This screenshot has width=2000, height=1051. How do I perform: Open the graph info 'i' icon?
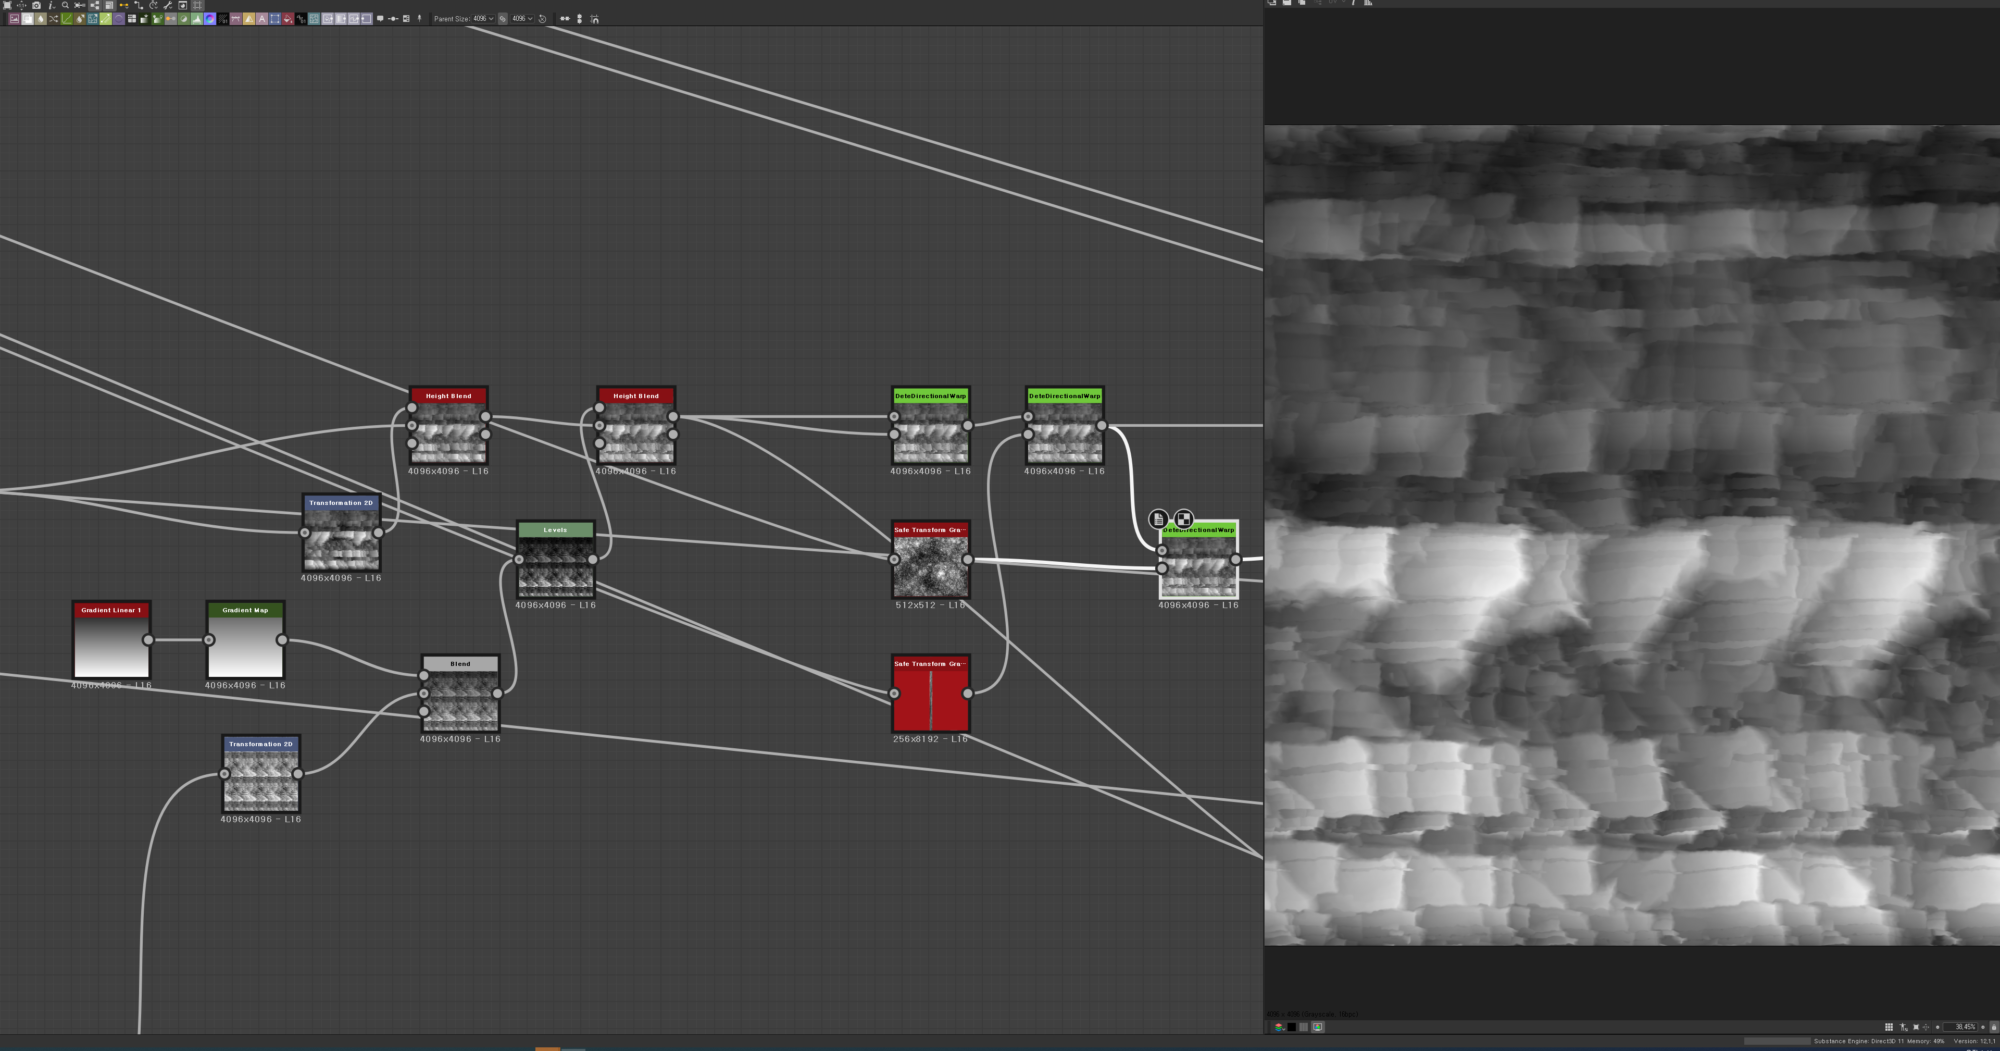click(x=51, y=5)
